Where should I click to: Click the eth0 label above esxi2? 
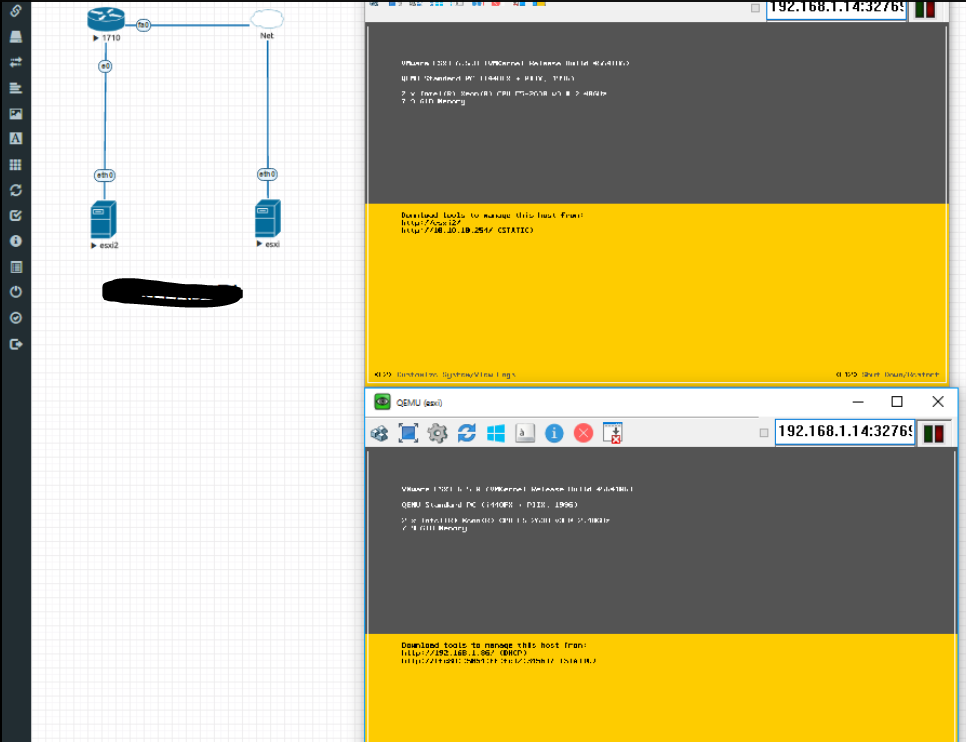coord(105,175)
